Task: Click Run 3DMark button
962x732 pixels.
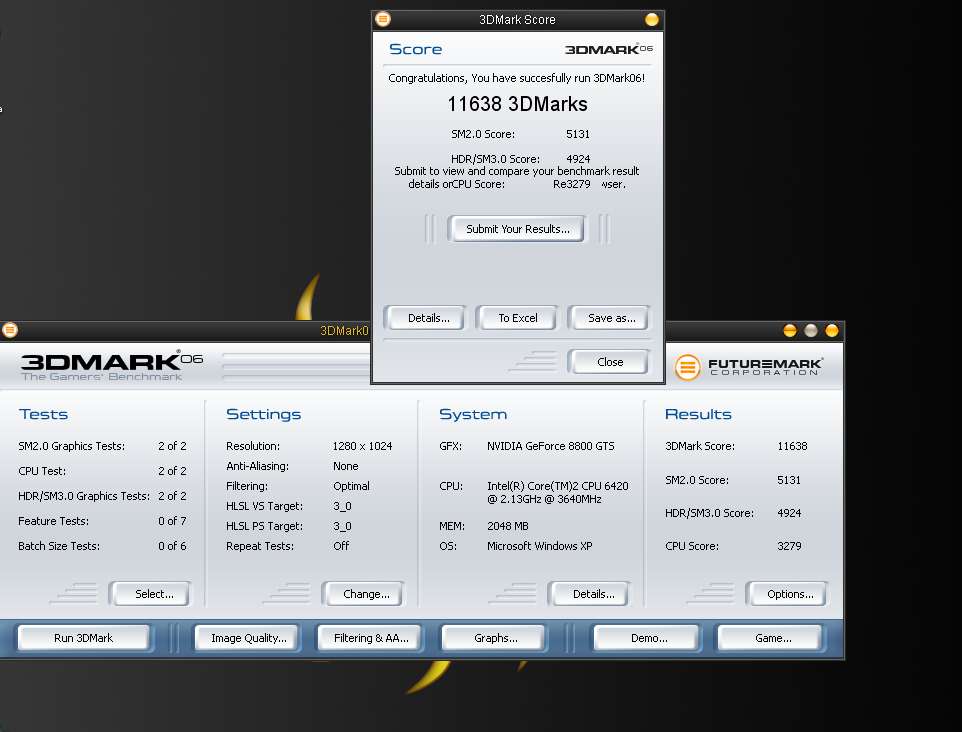Action: (x=83, y=638)
